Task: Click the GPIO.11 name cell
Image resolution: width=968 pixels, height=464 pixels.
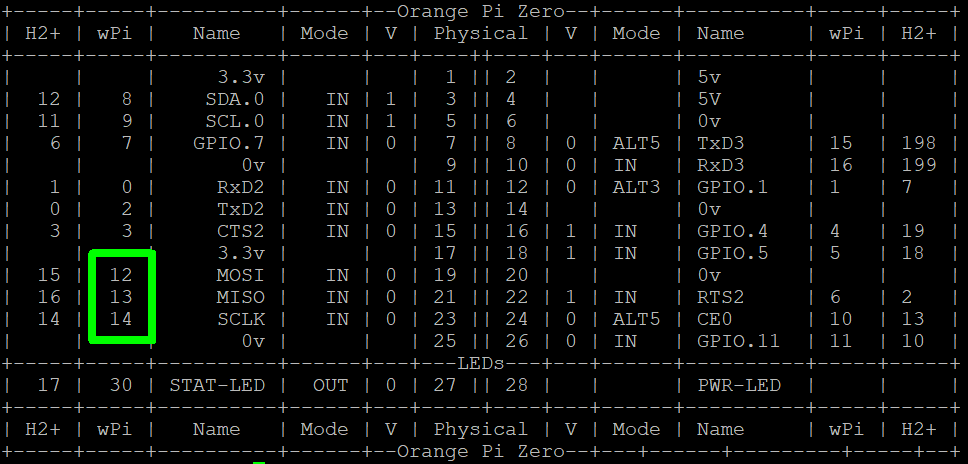Action: (739, 341)
